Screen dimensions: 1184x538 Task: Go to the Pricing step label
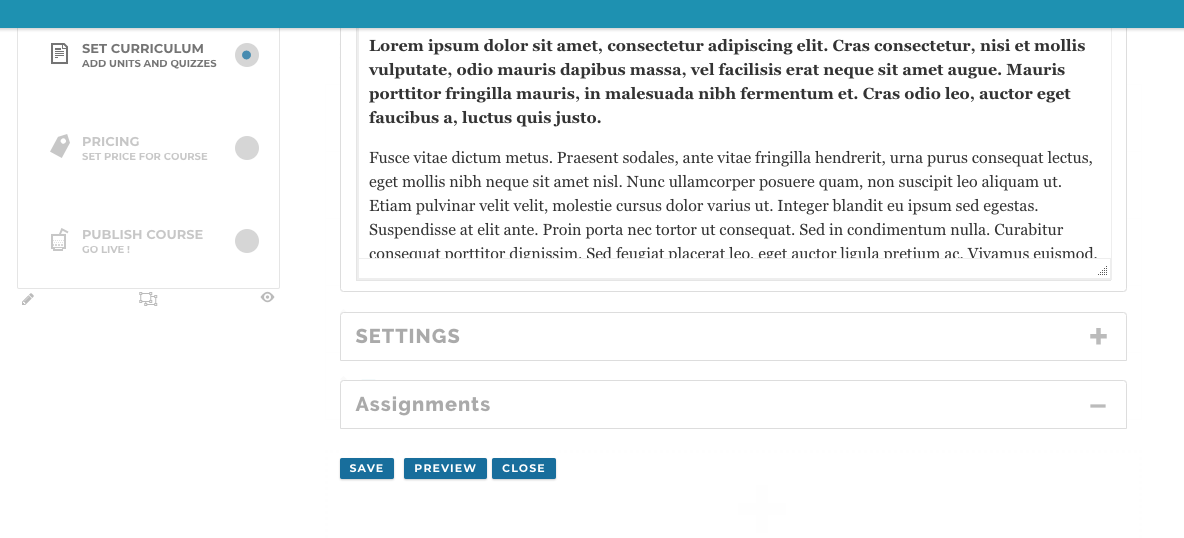click(x=111, y=142)
